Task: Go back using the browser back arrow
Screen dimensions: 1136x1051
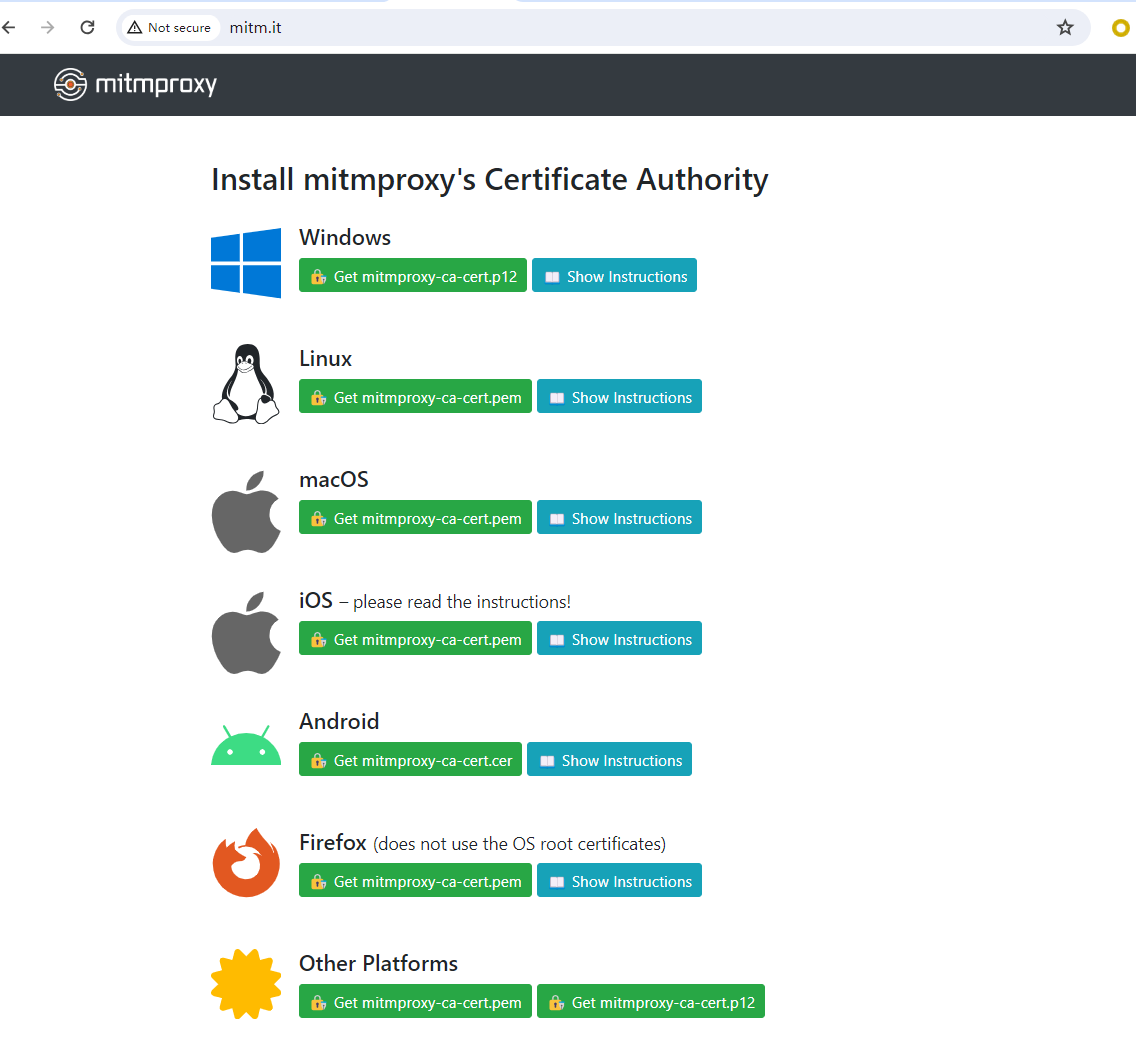Action: point(10,28)
